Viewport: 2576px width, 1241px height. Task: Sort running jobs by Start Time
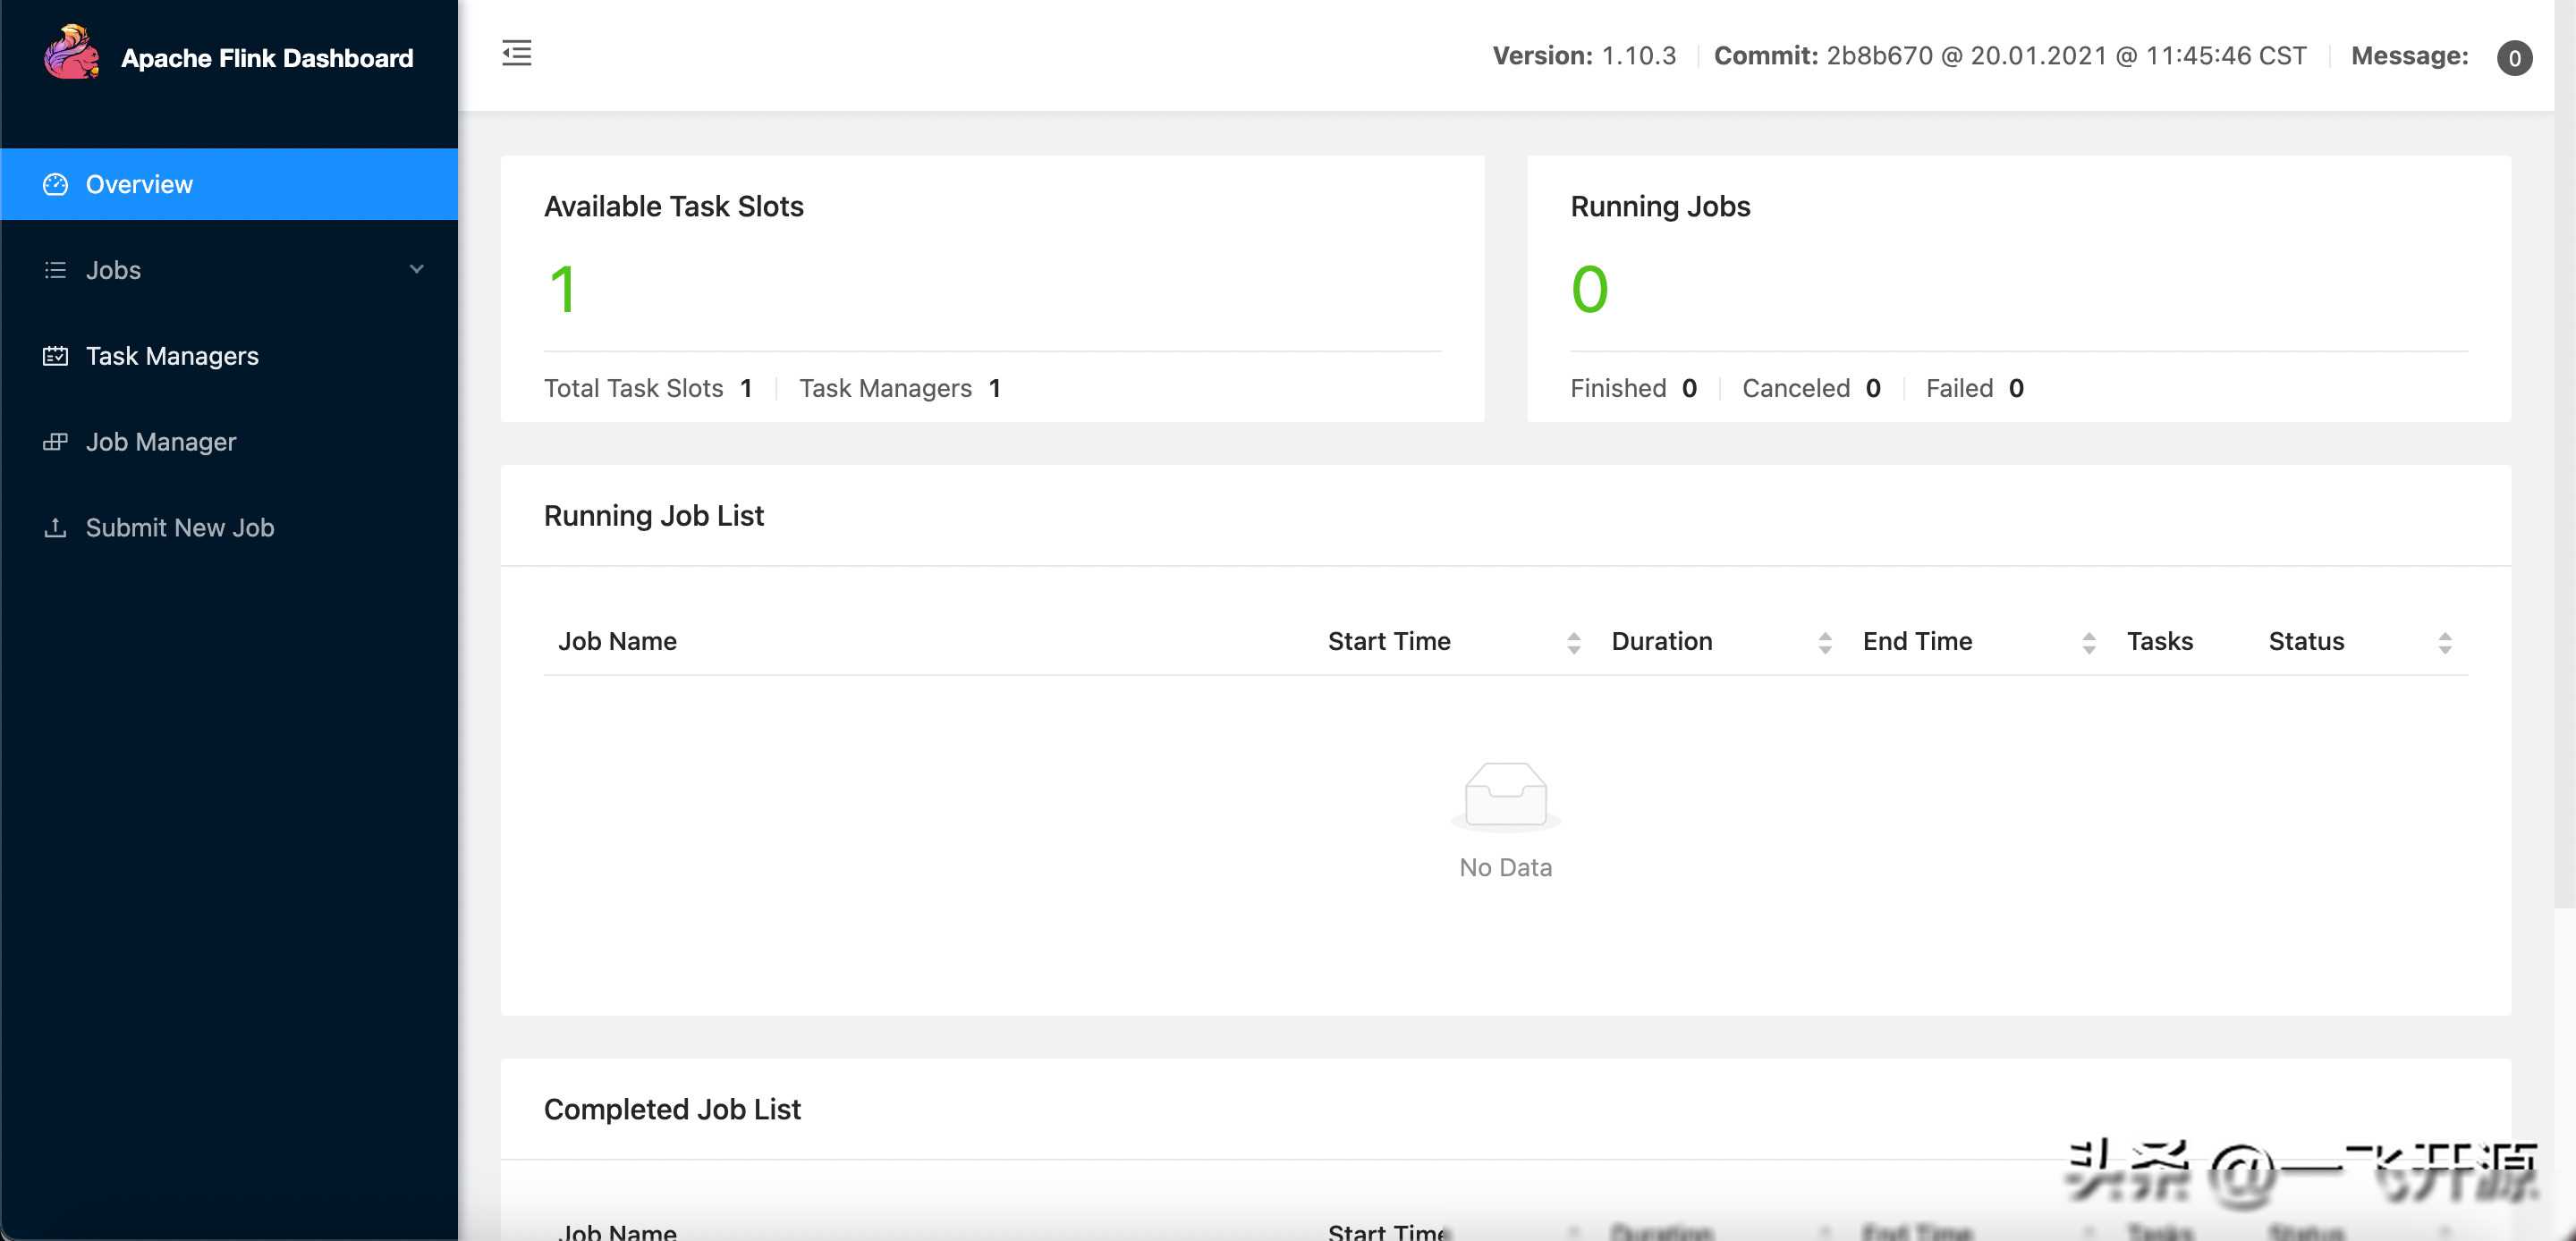pos(1573,643)
